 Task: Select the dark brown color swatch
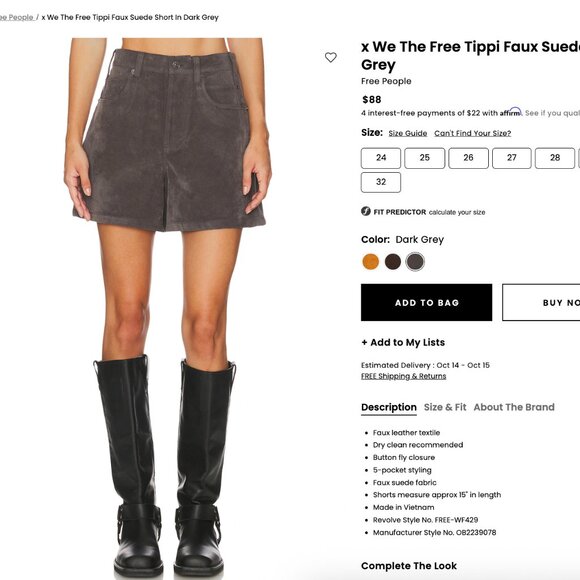[x=393, y=262]
